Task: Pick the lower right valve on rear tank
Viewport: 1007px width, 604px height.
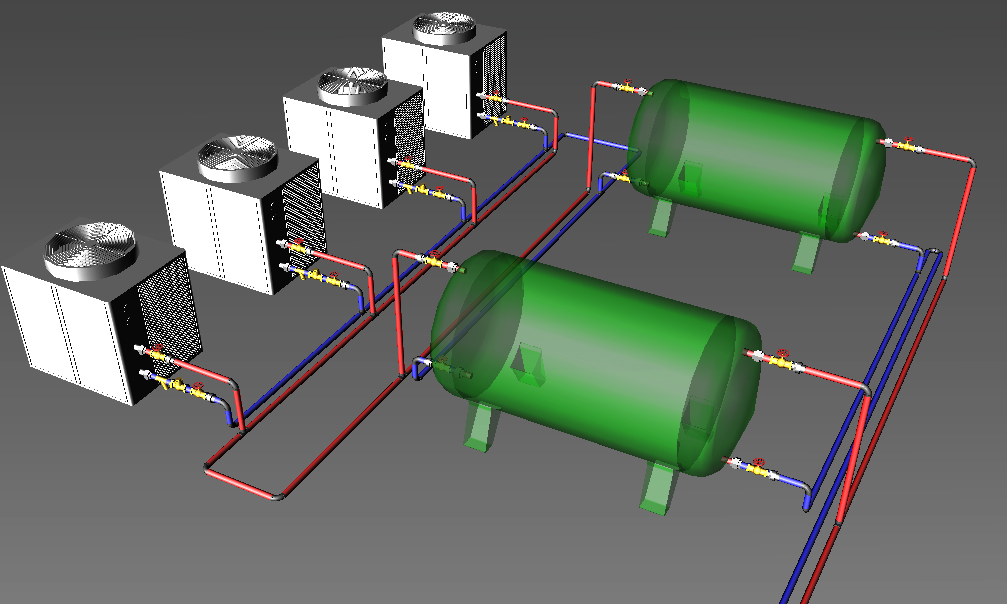Action: point(882,239)
